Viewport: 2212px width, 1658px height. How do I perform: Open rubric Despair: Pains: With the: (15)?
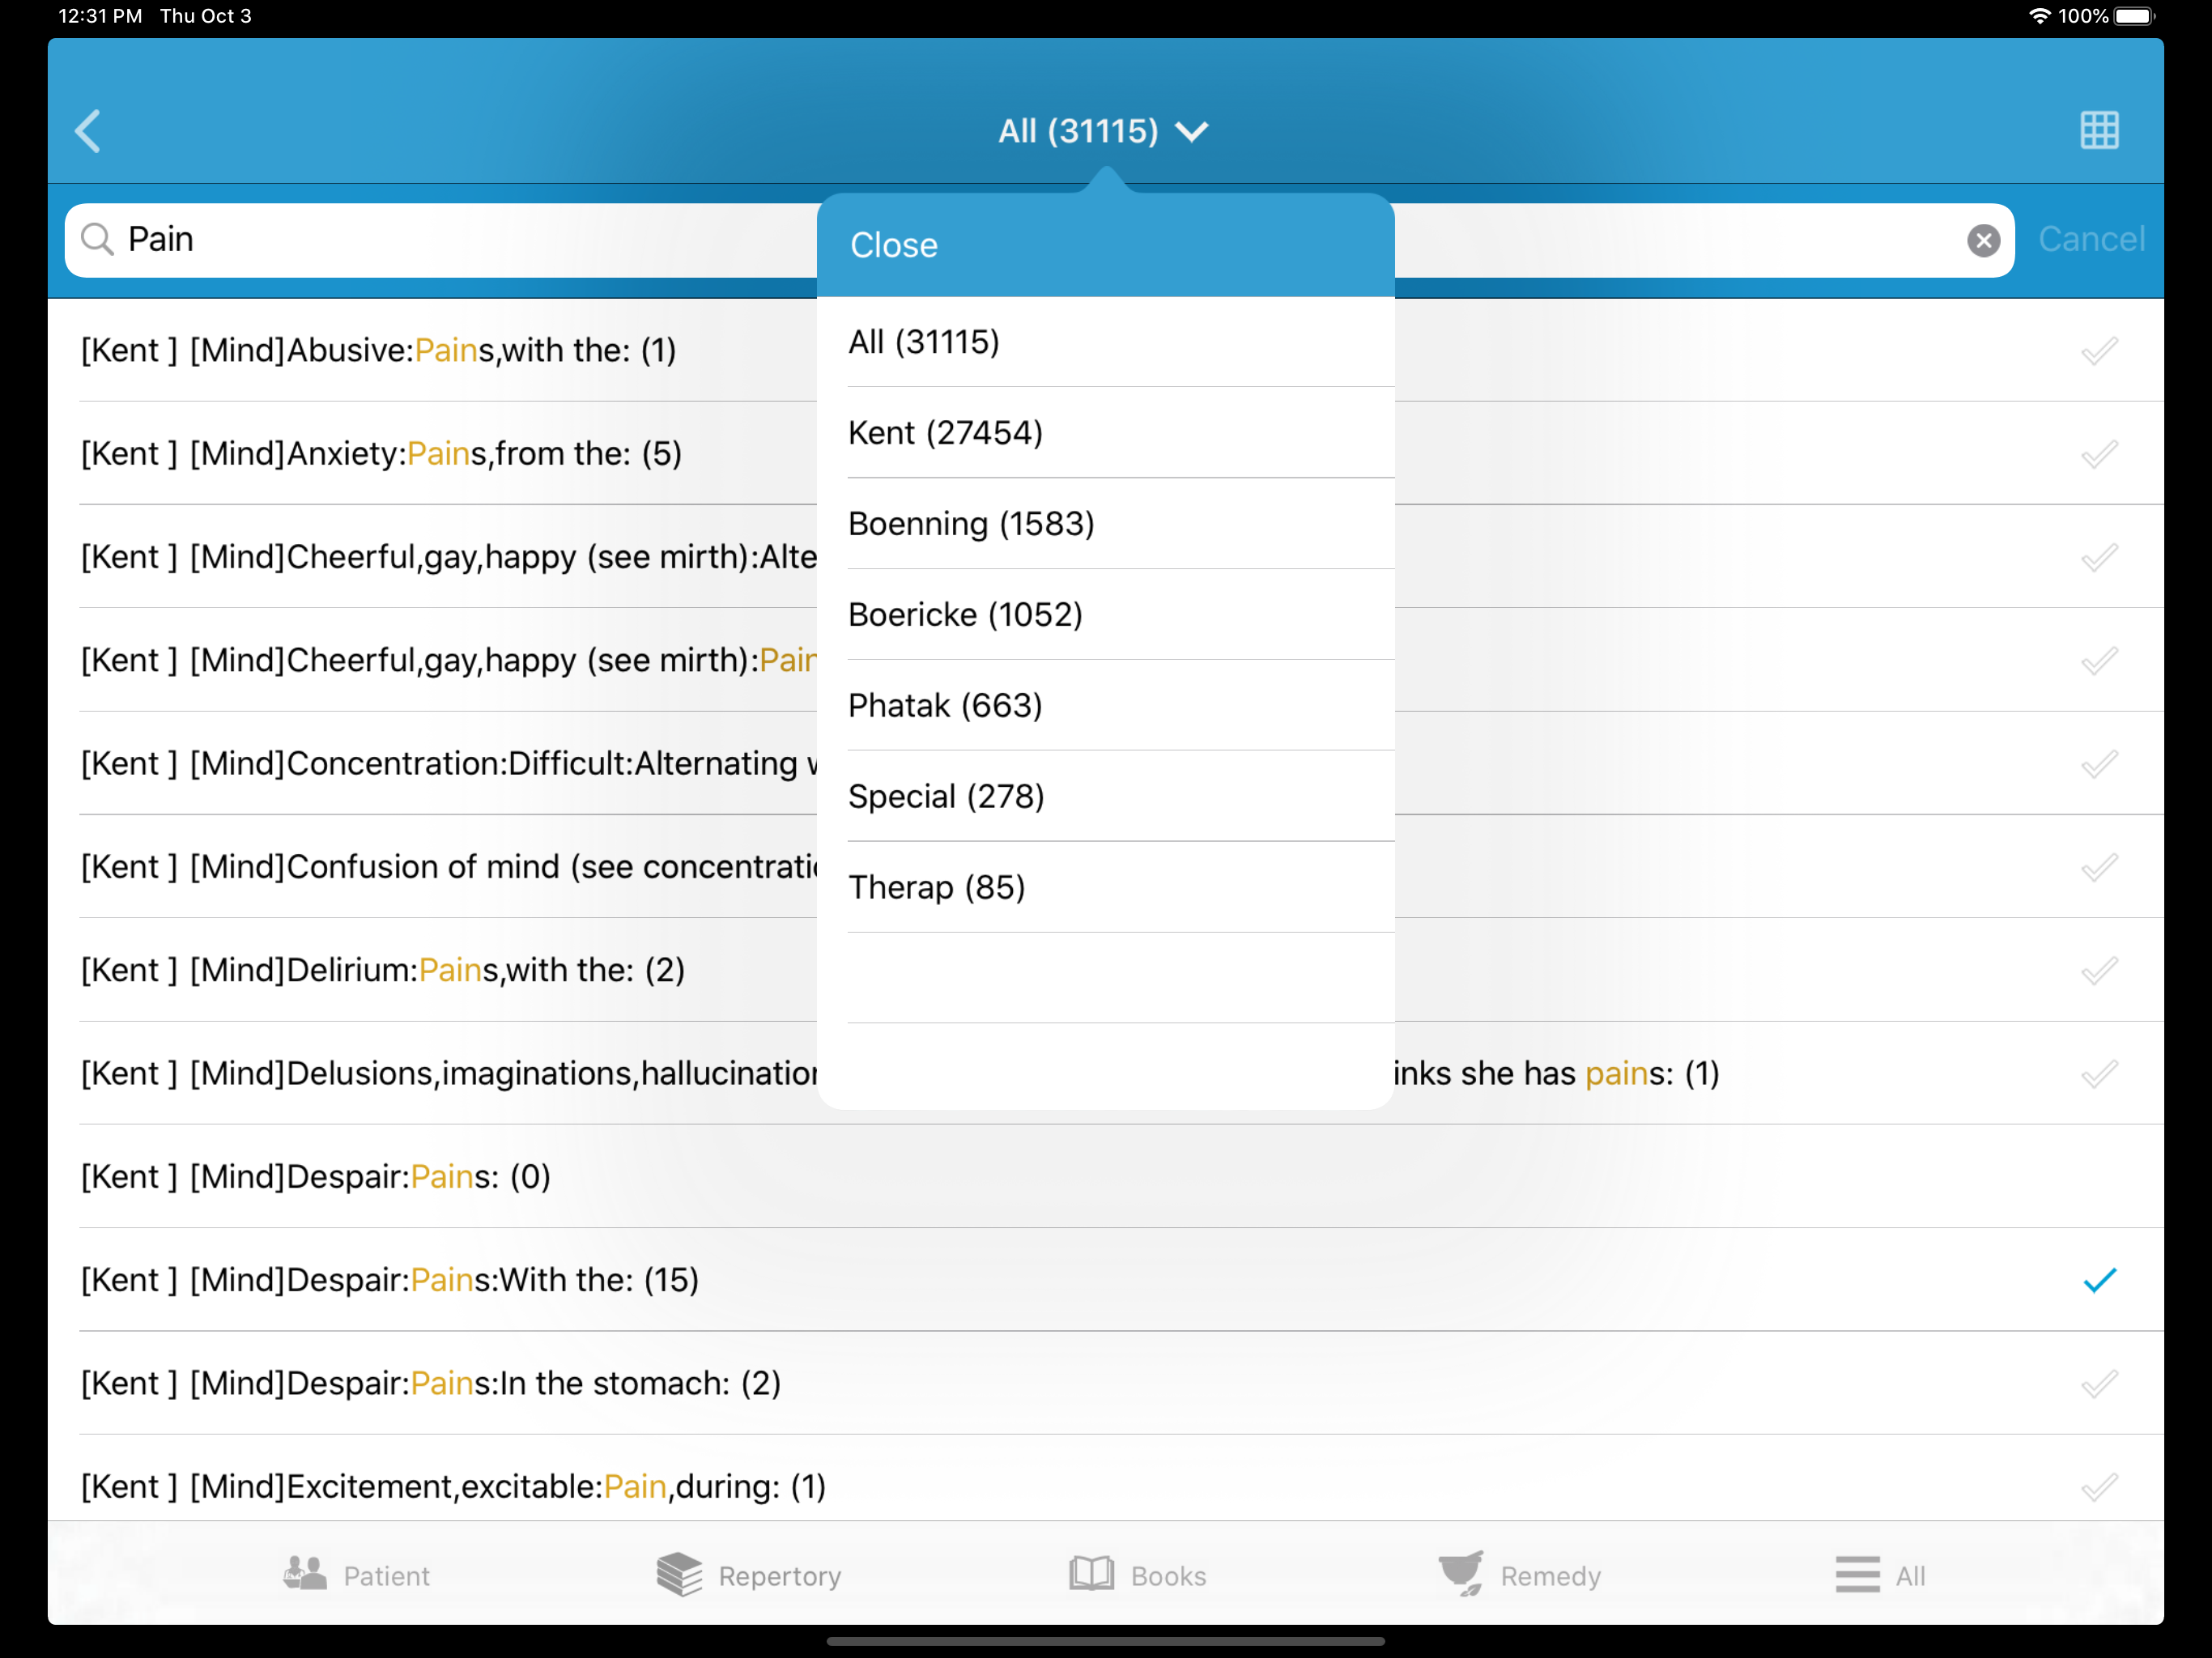pos(390,1281)
